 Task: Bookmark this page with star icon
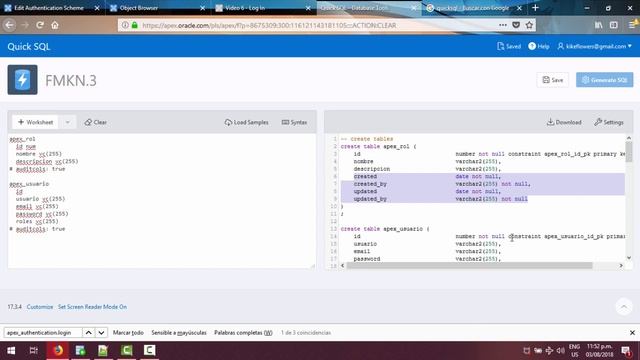[x=529, y=25]
